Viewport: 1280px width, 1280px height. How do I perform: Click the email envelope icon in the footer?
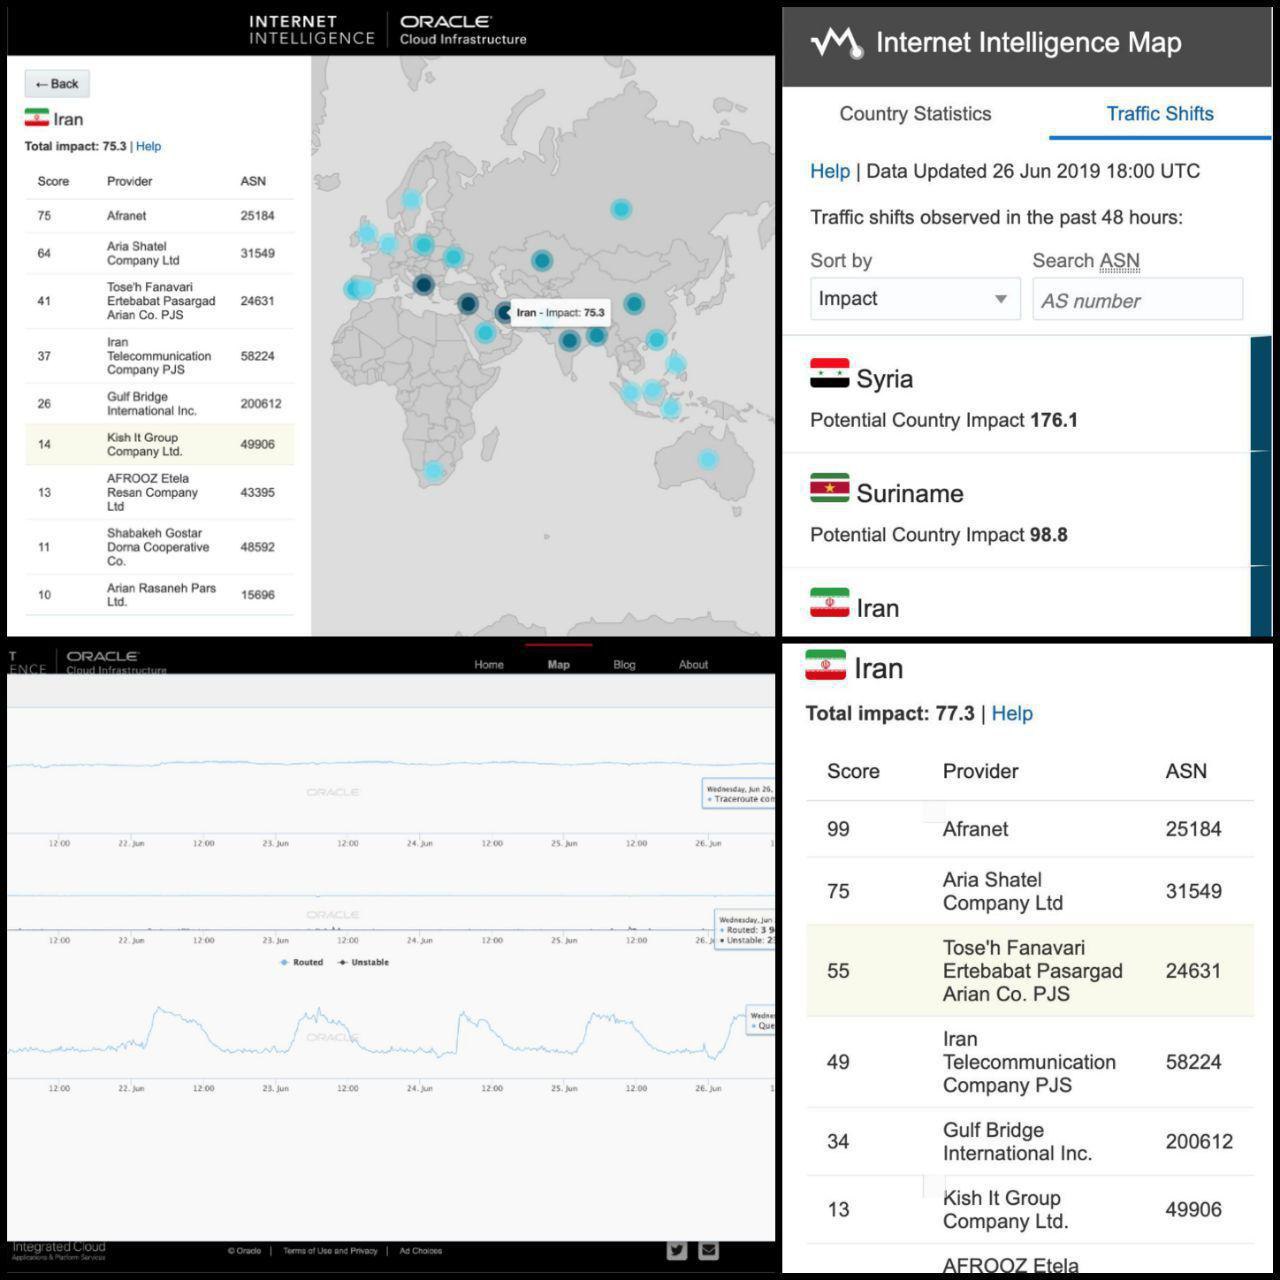pos(708,1250)
